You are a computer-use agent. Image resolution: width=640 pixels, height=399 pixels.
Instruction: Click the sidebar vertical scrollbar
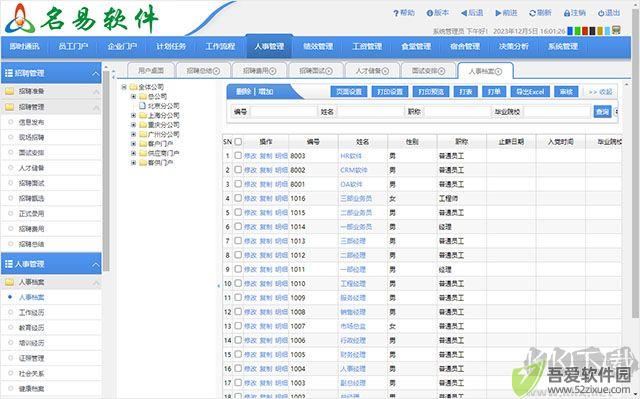click(x=106, y=171)
